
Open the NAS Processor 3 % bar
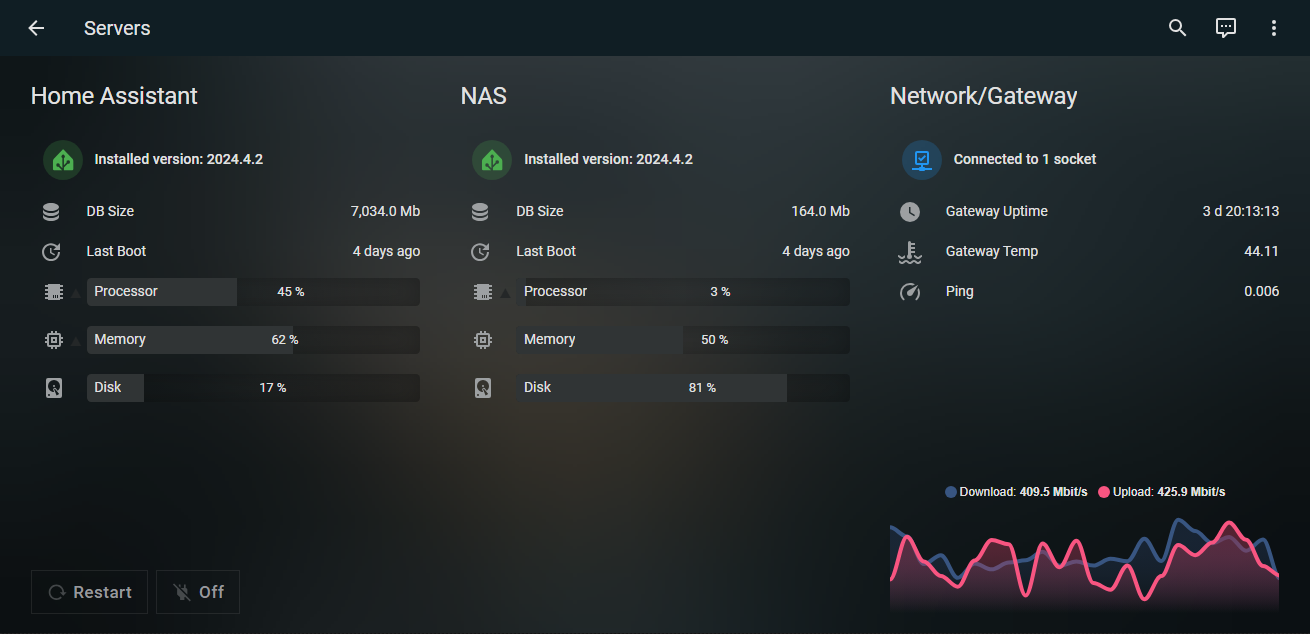coord(683,292)
